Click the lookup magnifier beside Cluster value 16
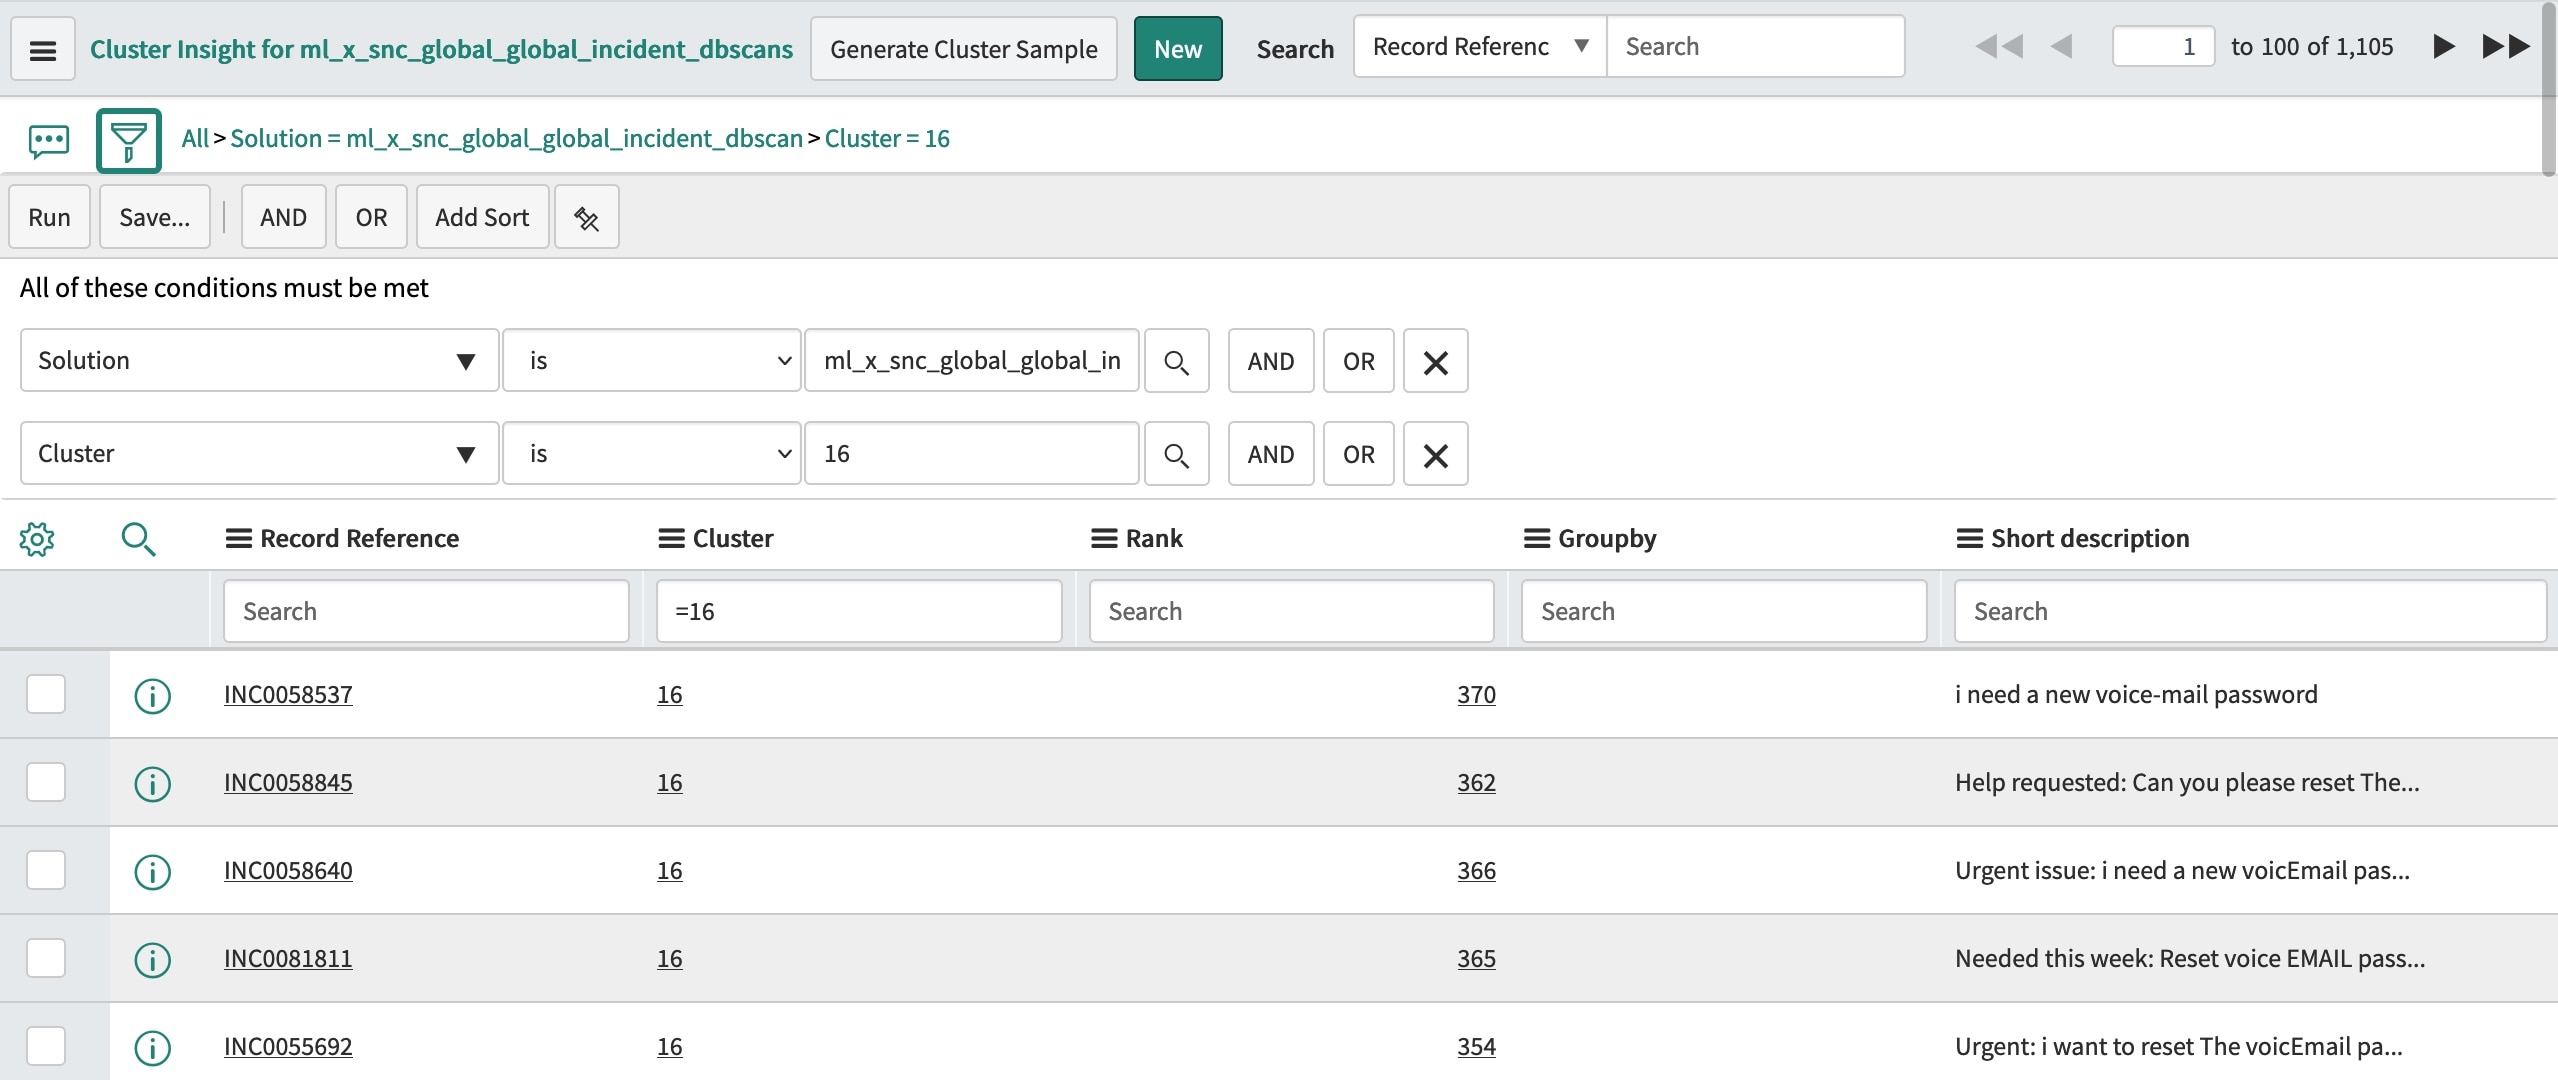 (1177, 453)
